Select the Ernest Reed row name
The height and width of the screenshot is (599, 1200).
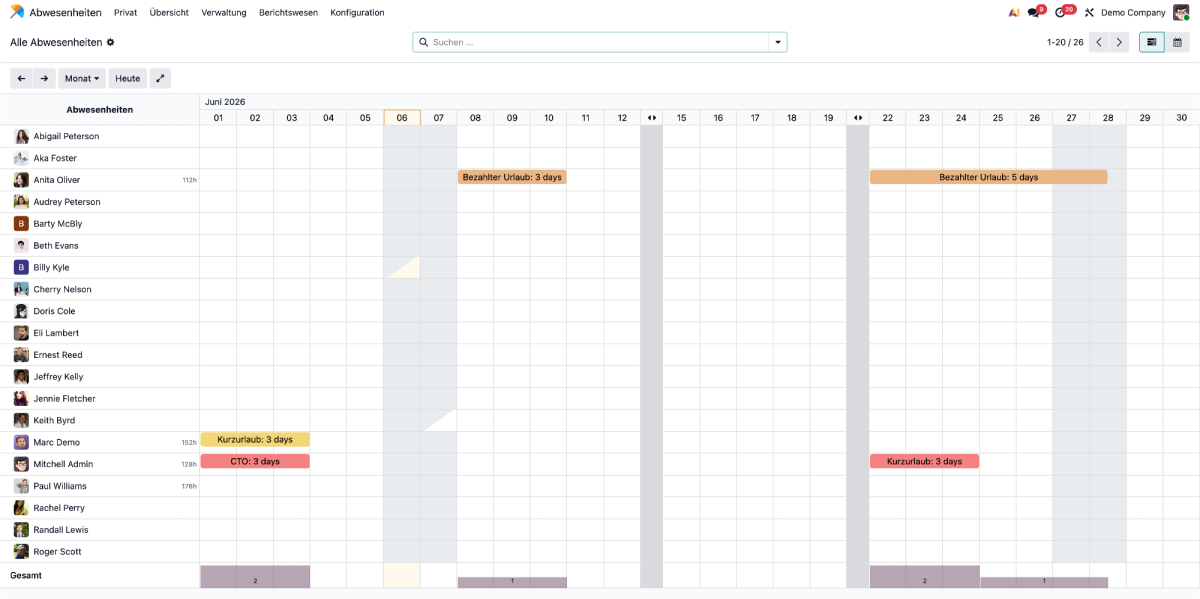click(58, 355)
